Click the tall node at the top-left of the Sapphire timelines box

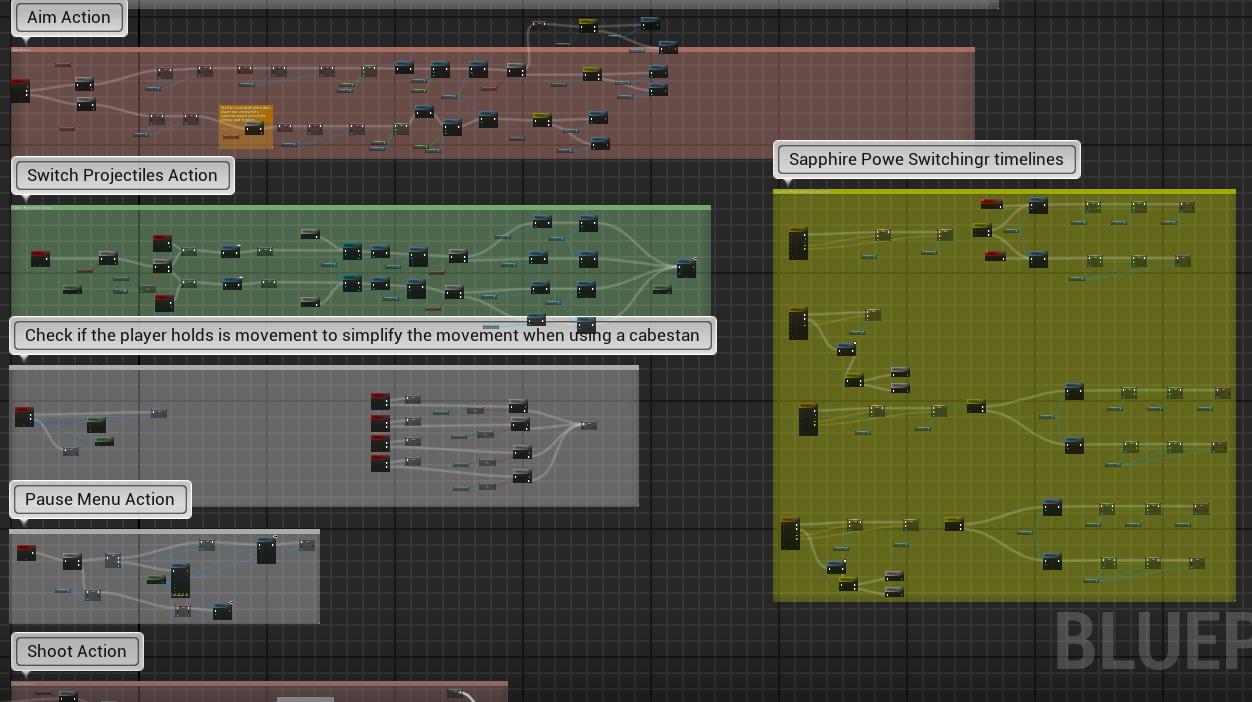[x=798, y=244]
